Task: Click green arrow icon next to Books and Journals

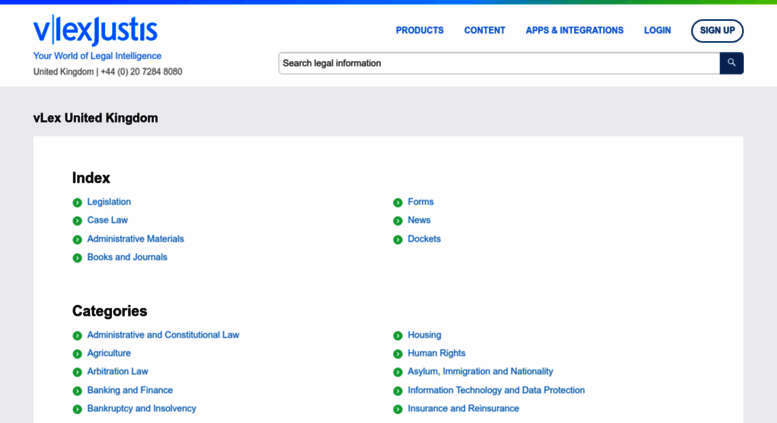Action: point(77,258)
